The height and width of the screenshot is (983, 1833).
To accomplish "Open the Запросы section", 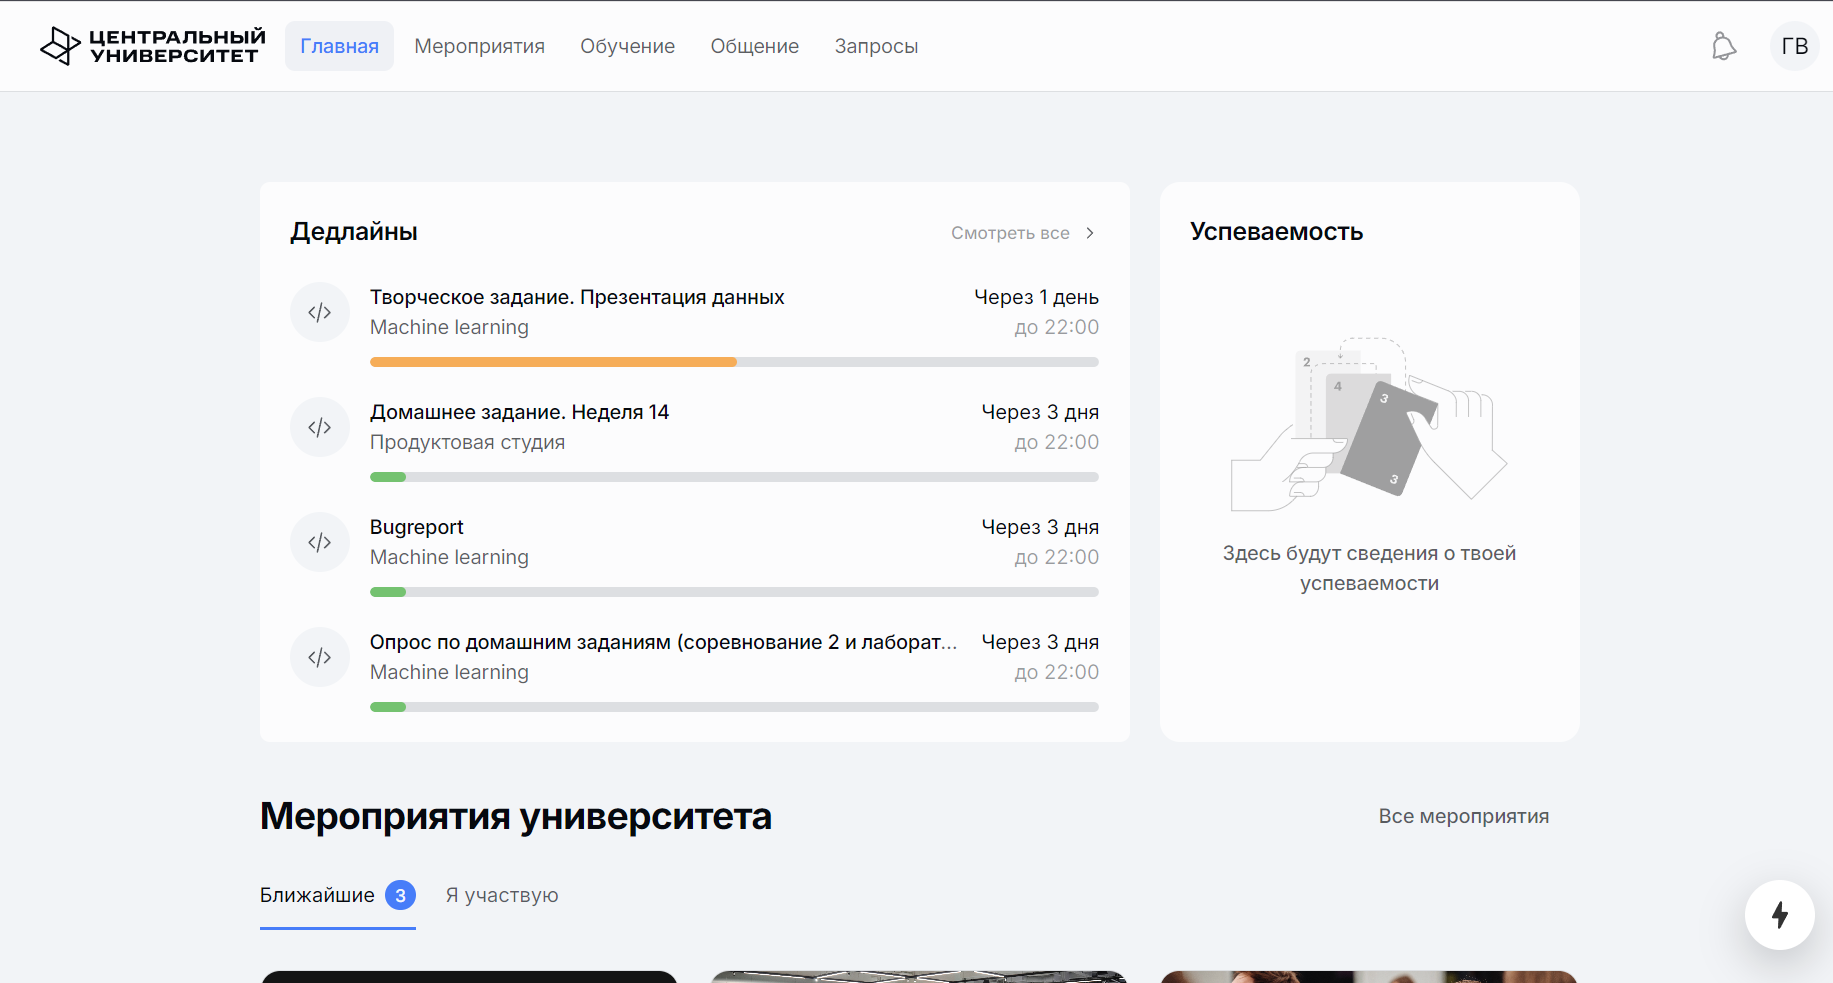I will point(876,46).
